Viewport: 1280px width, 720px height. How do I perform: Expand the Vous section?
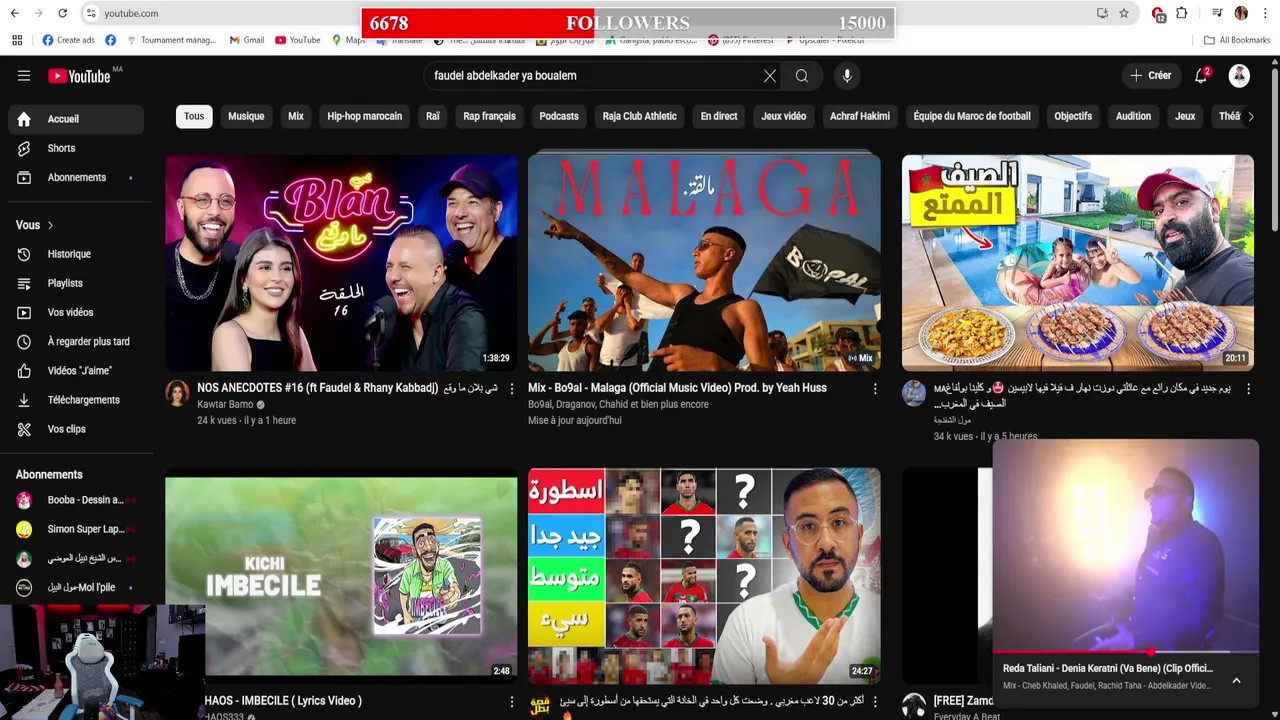35,225
